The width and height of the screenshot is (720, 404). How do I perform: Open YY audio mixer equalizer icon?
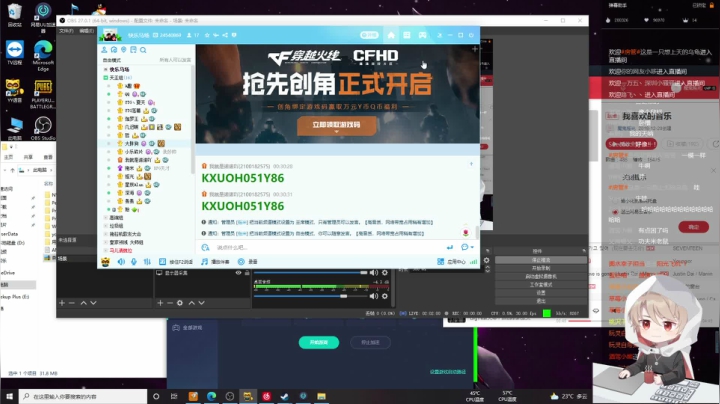click(147, 262)
